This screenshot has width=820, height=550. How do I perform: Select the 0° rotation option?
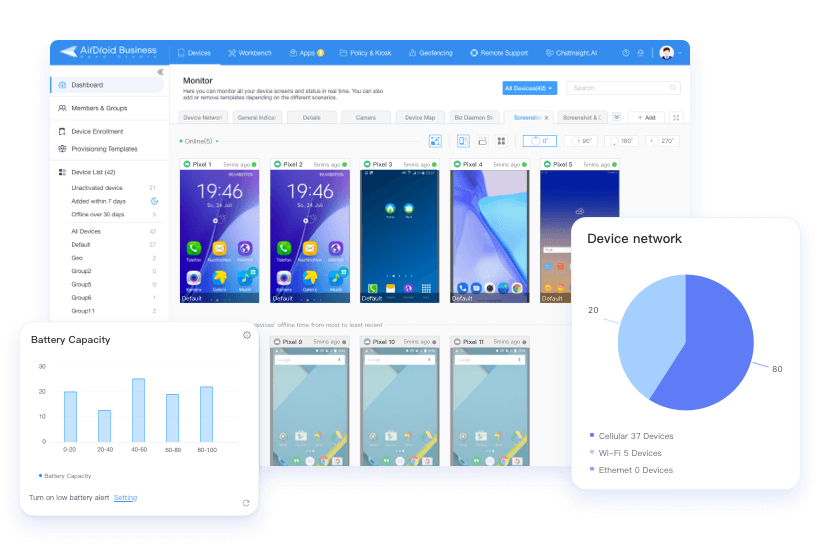click(539, 141)
